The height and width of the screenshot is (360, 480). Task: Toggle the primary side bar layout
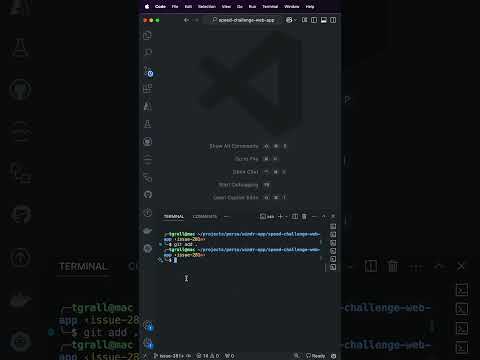314,20
